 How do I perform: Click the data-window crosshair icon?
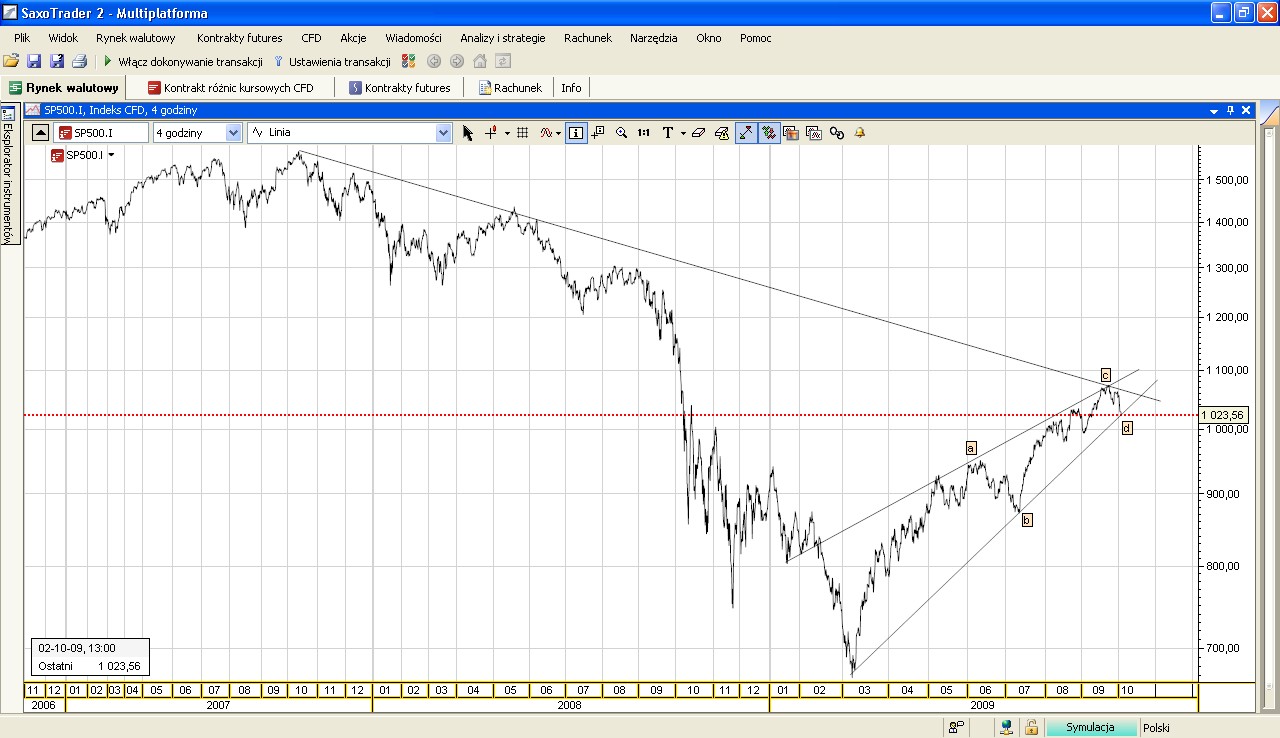598,132
